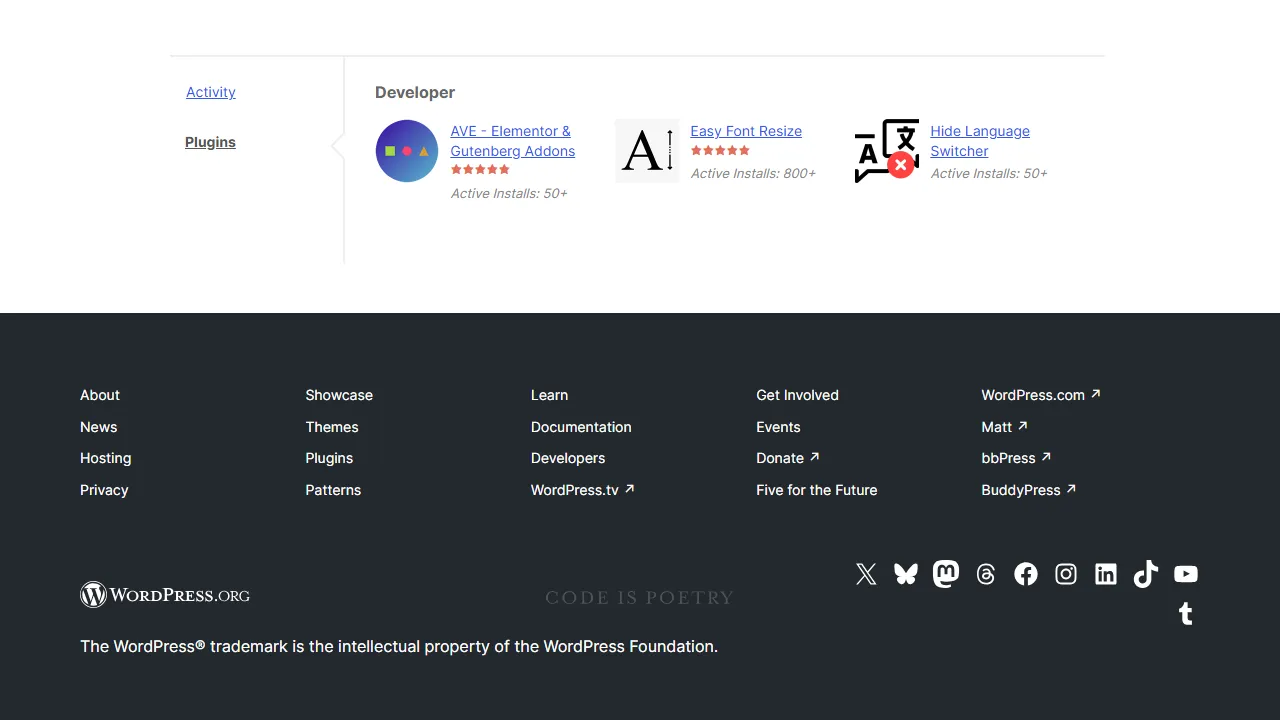The width and height of the screenshot is (1280, 720).
Task: Open the Easy Font Resize plugin link
Action: pos(746,131)
